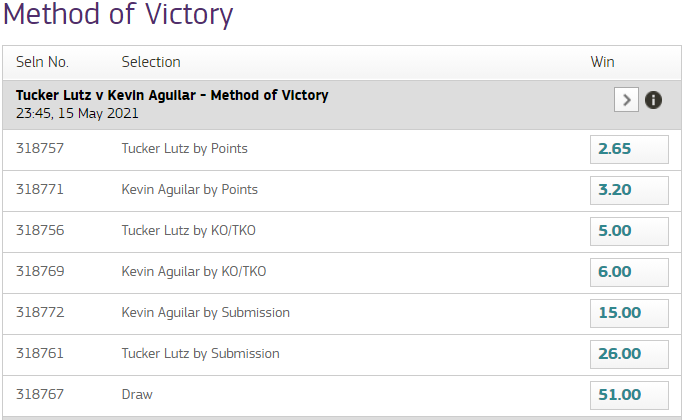Click the Tucker Lutz by KO/TKO selection text
The height and width of the screenshot is (420, 687).
tap(188, 230)
